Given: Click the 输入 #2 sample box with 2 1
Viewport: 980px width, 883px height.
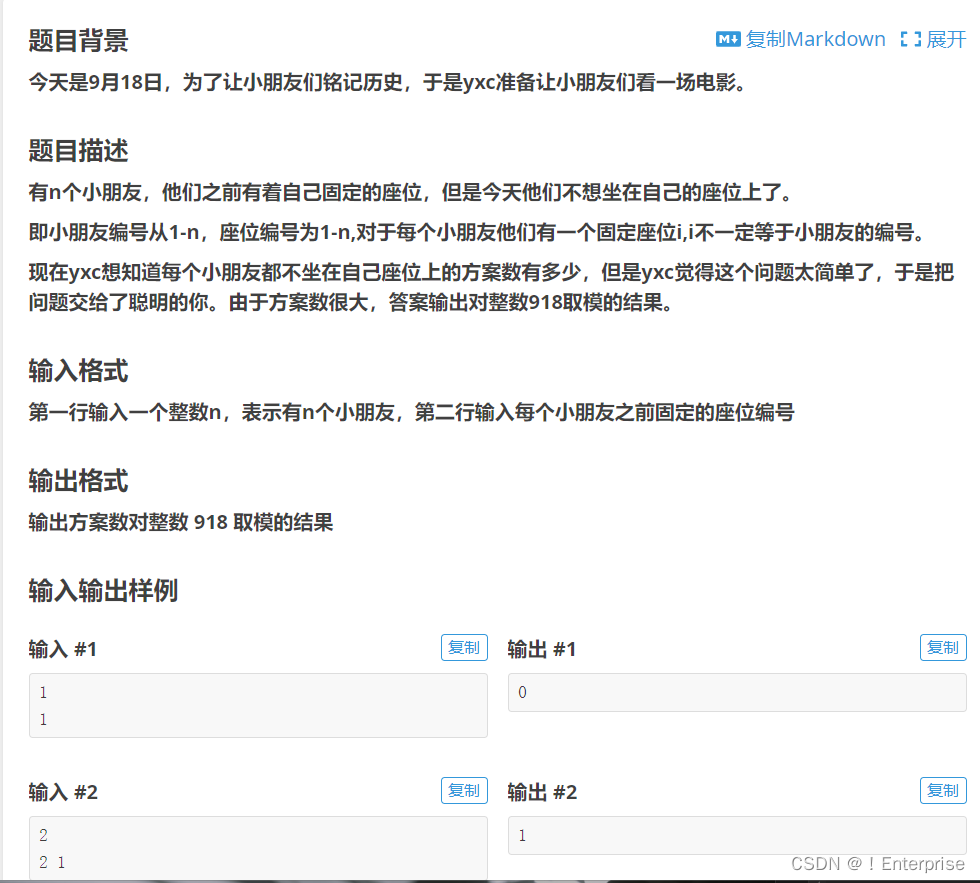Looking at the screenshot, I should click(x=258, y=848).
